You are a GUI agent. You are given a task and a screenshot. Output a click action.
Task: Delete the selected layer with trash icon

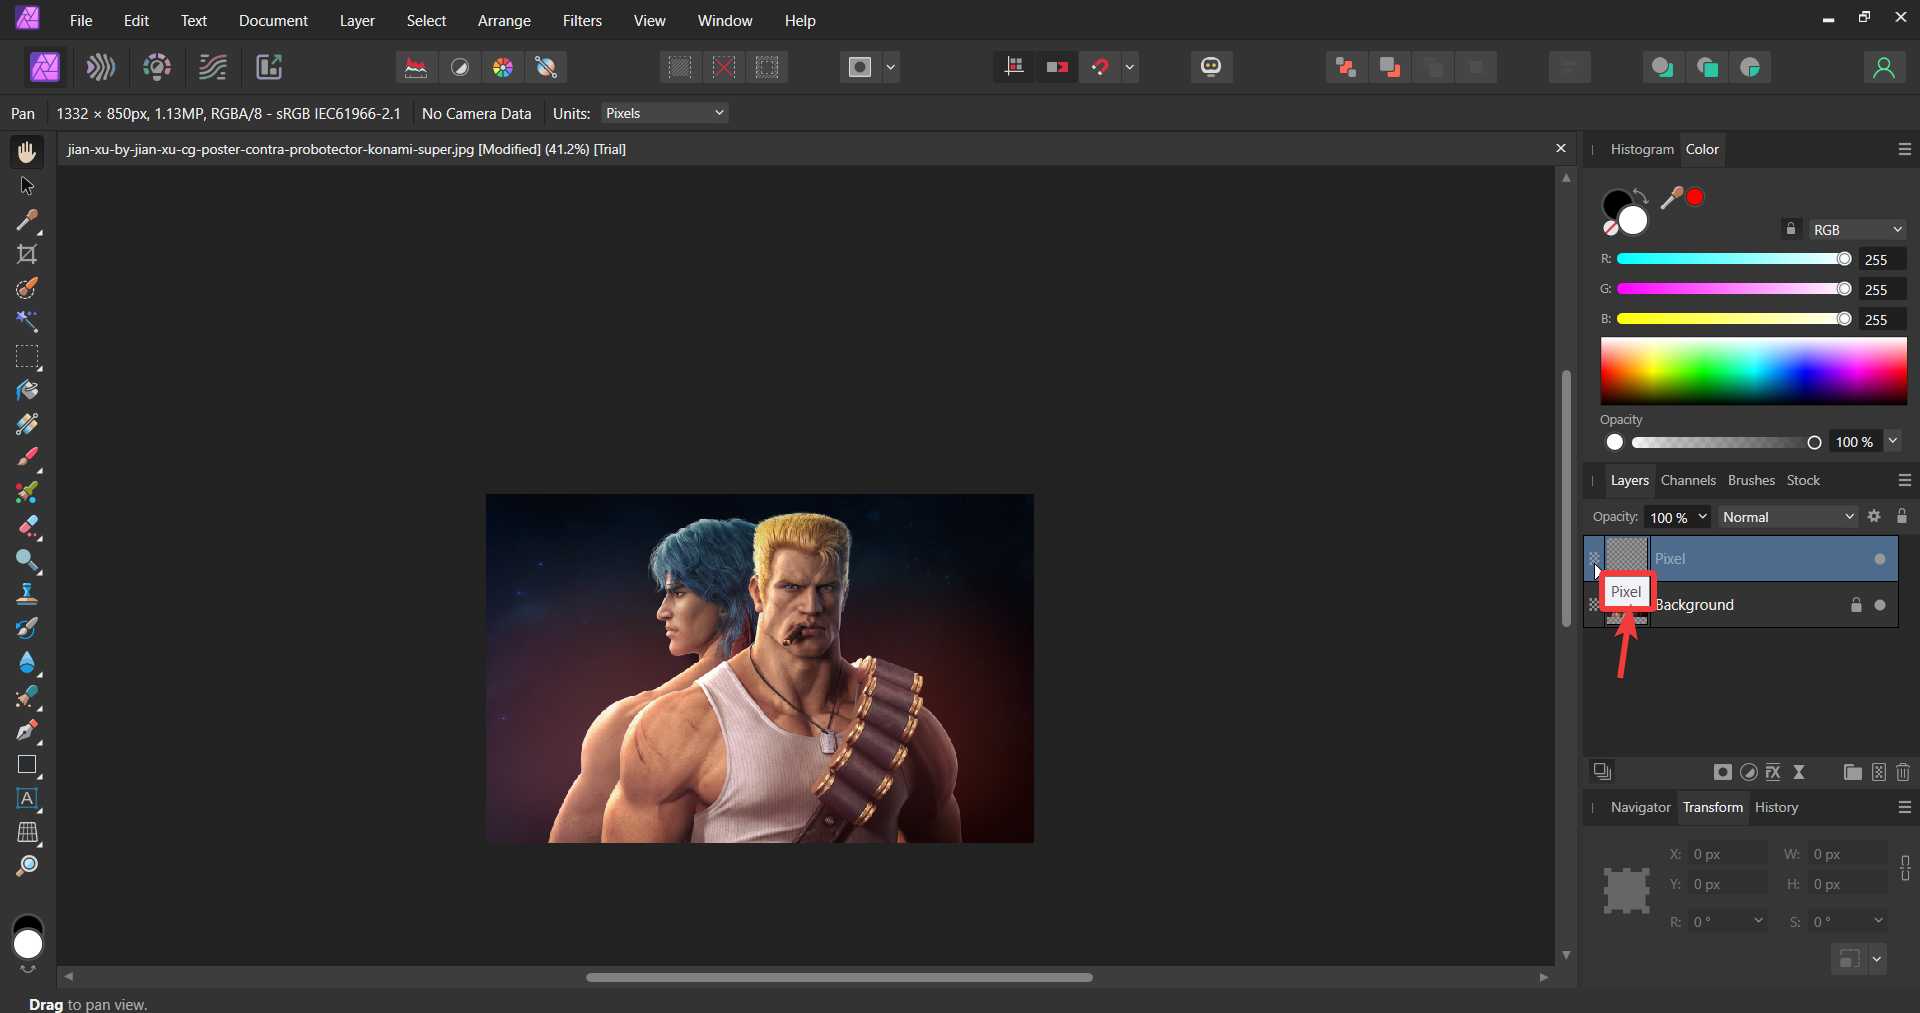[x=1903, y=772]
